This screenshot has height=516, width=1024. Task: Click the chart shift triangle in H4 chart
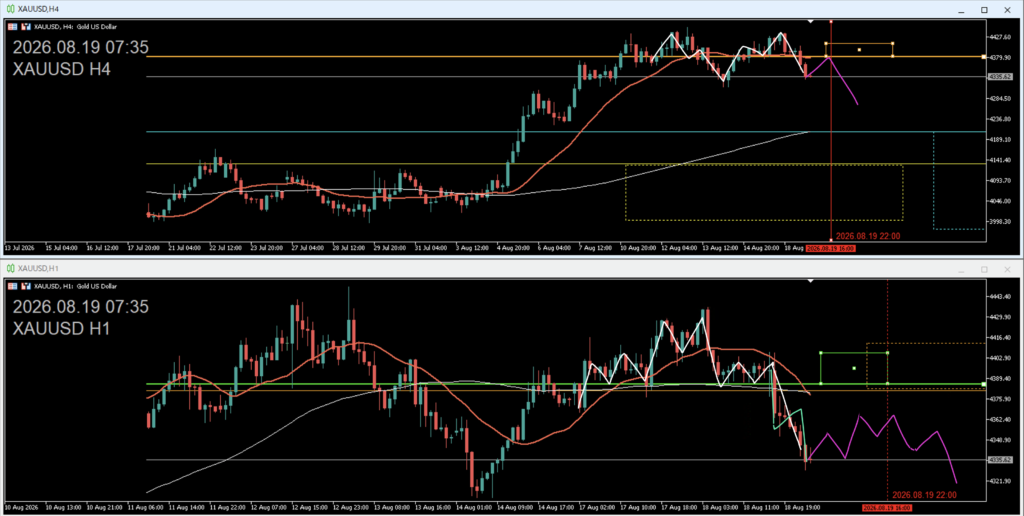click(810, 22)
